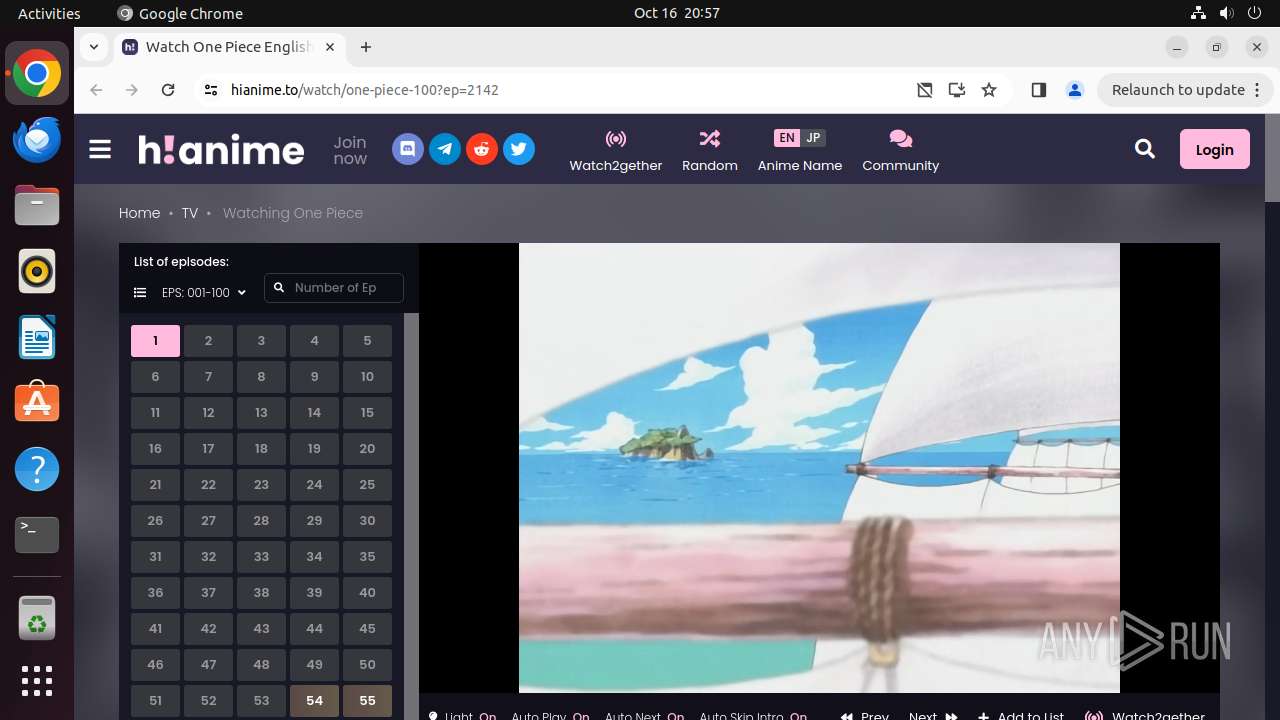Go to Home breadcrumb

pos(139,213)
